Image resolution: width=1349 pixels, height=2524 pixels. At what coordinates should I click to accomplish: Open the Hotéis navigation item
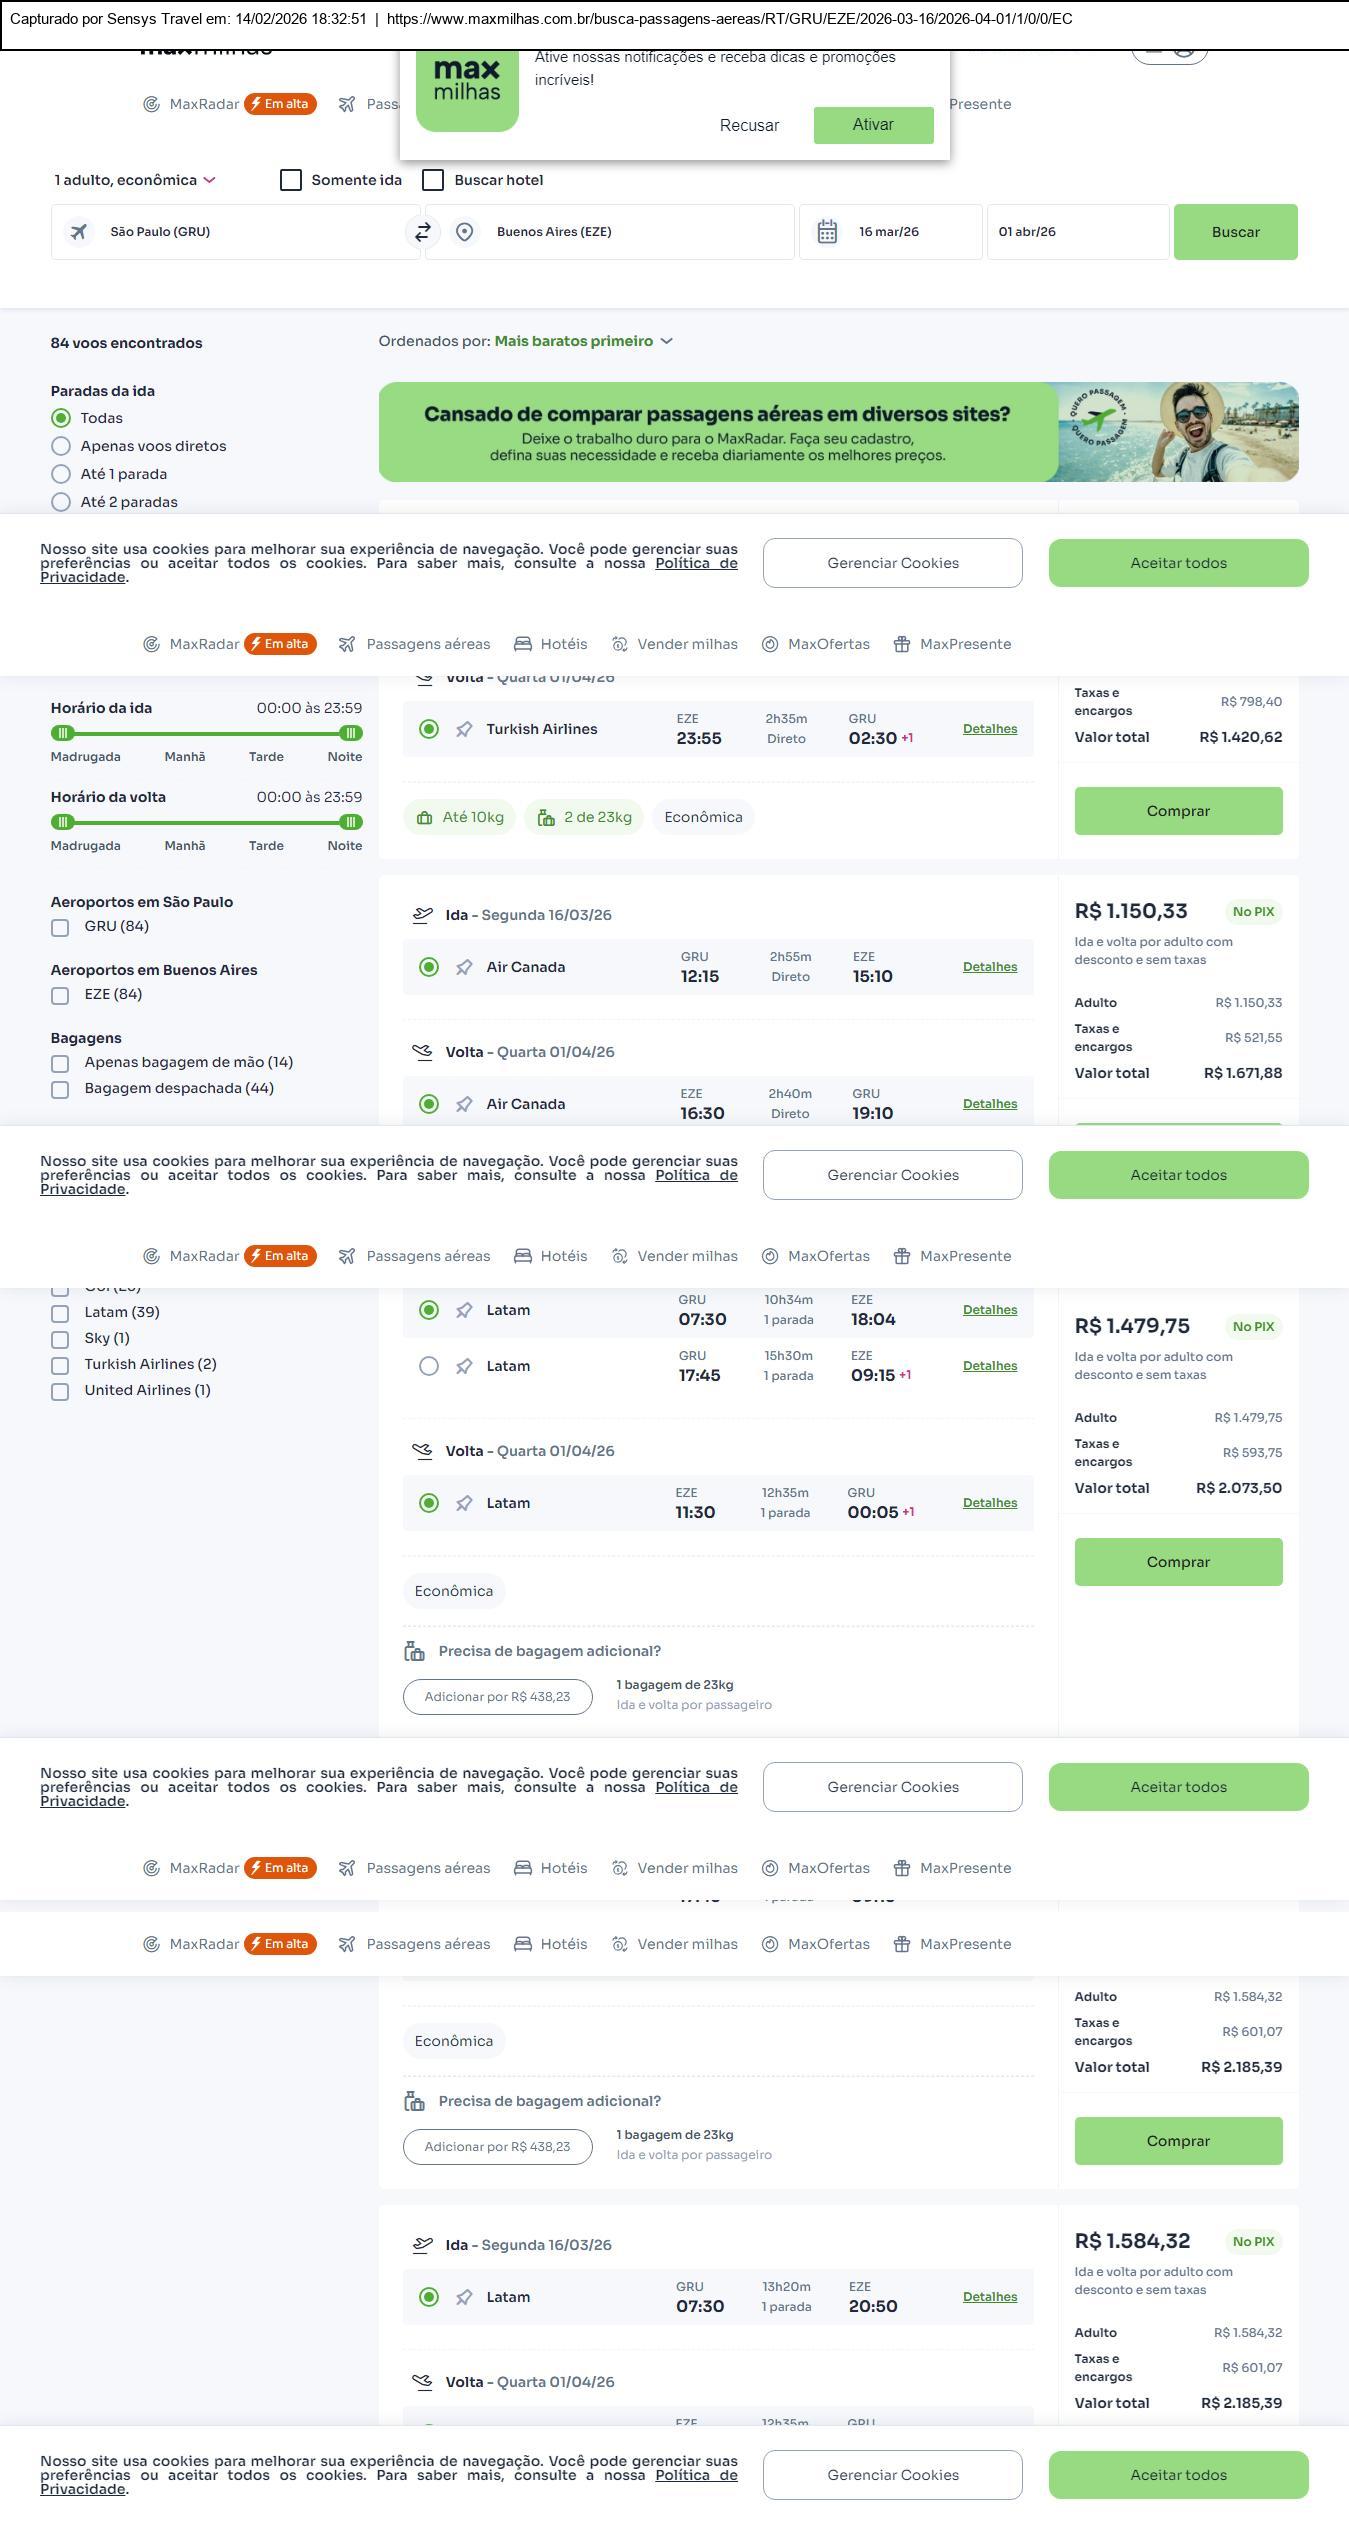point(551,644)
